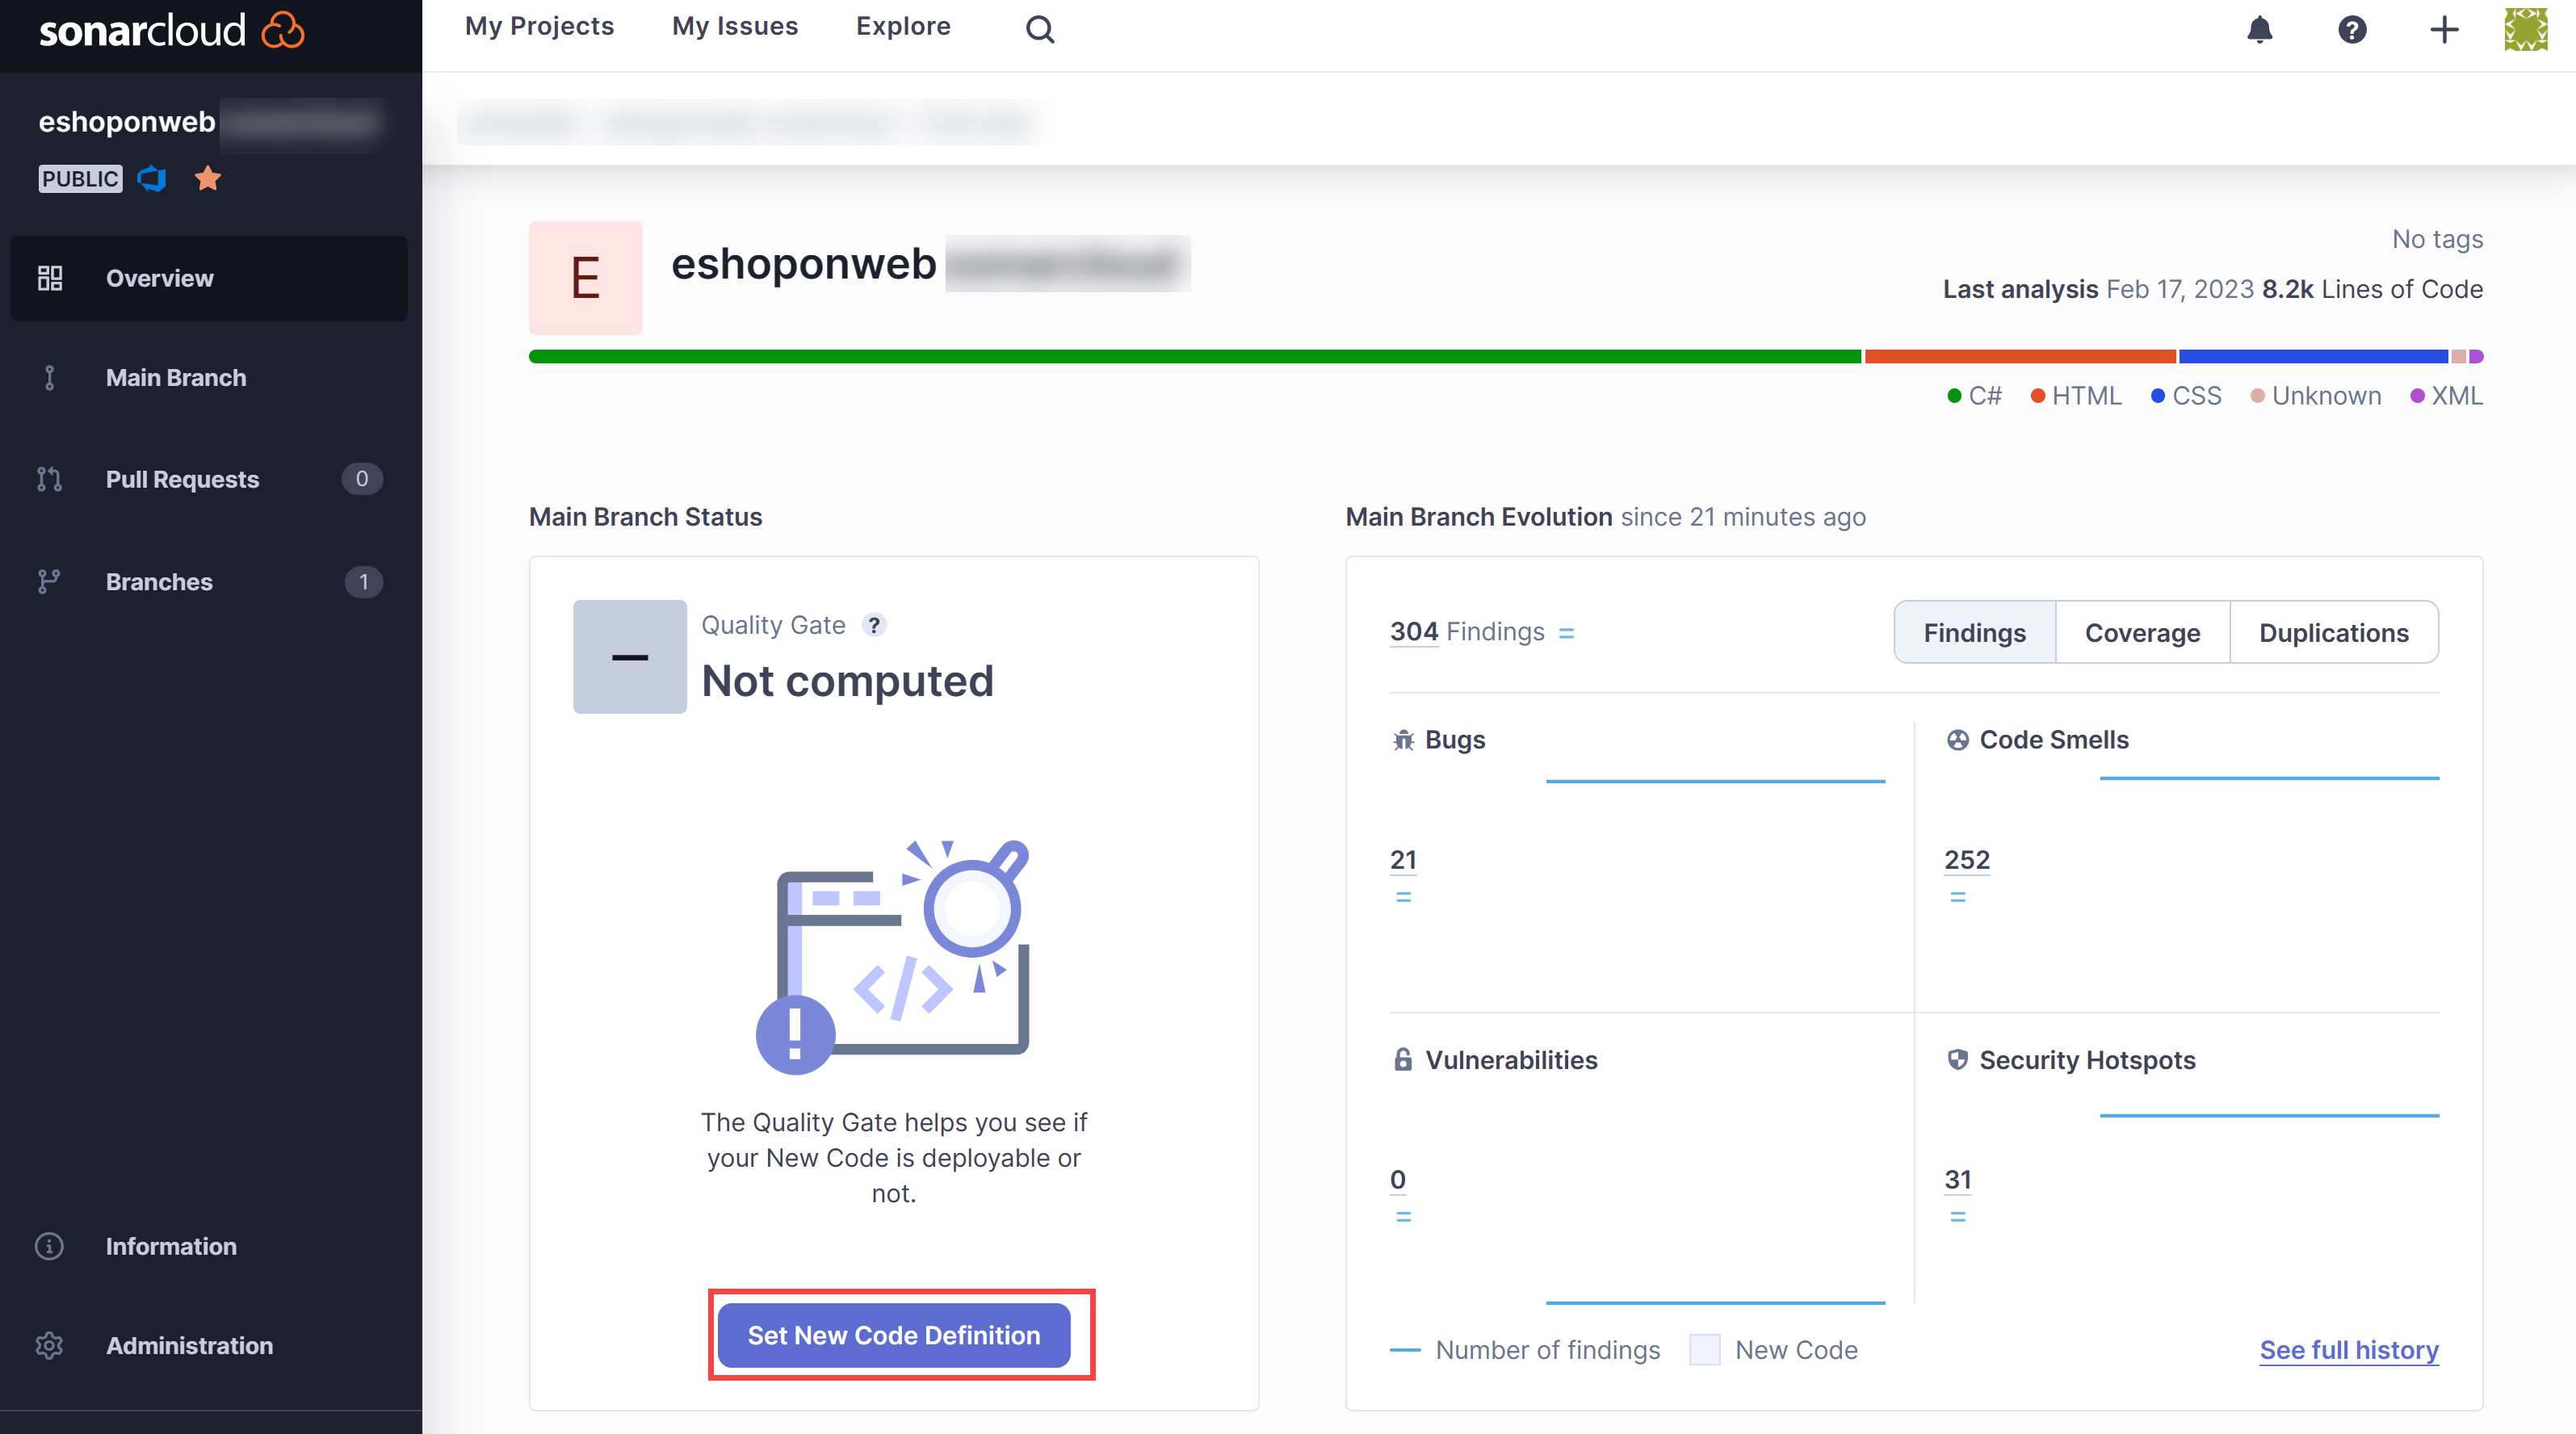Click the Bugs count 21
Viewport: 2576px width, 1434px height.
tap(1403, 860)
